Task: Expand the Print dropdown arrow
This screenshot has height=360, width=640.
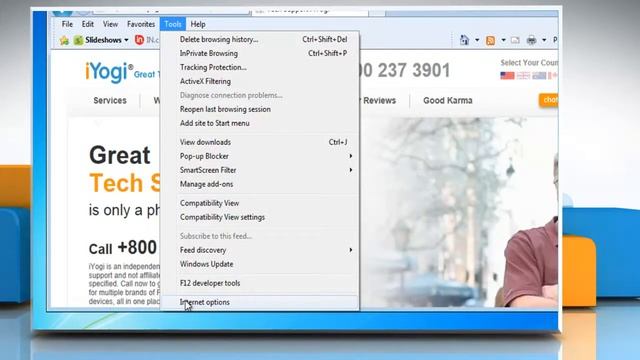Action: pyautogui.click(x=544, y=40)
